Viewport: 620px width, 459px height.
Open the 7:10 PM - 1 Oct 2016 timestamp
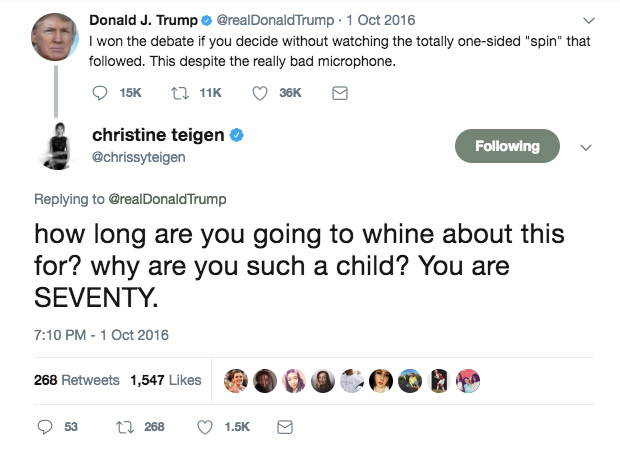(x=101, y=335)
